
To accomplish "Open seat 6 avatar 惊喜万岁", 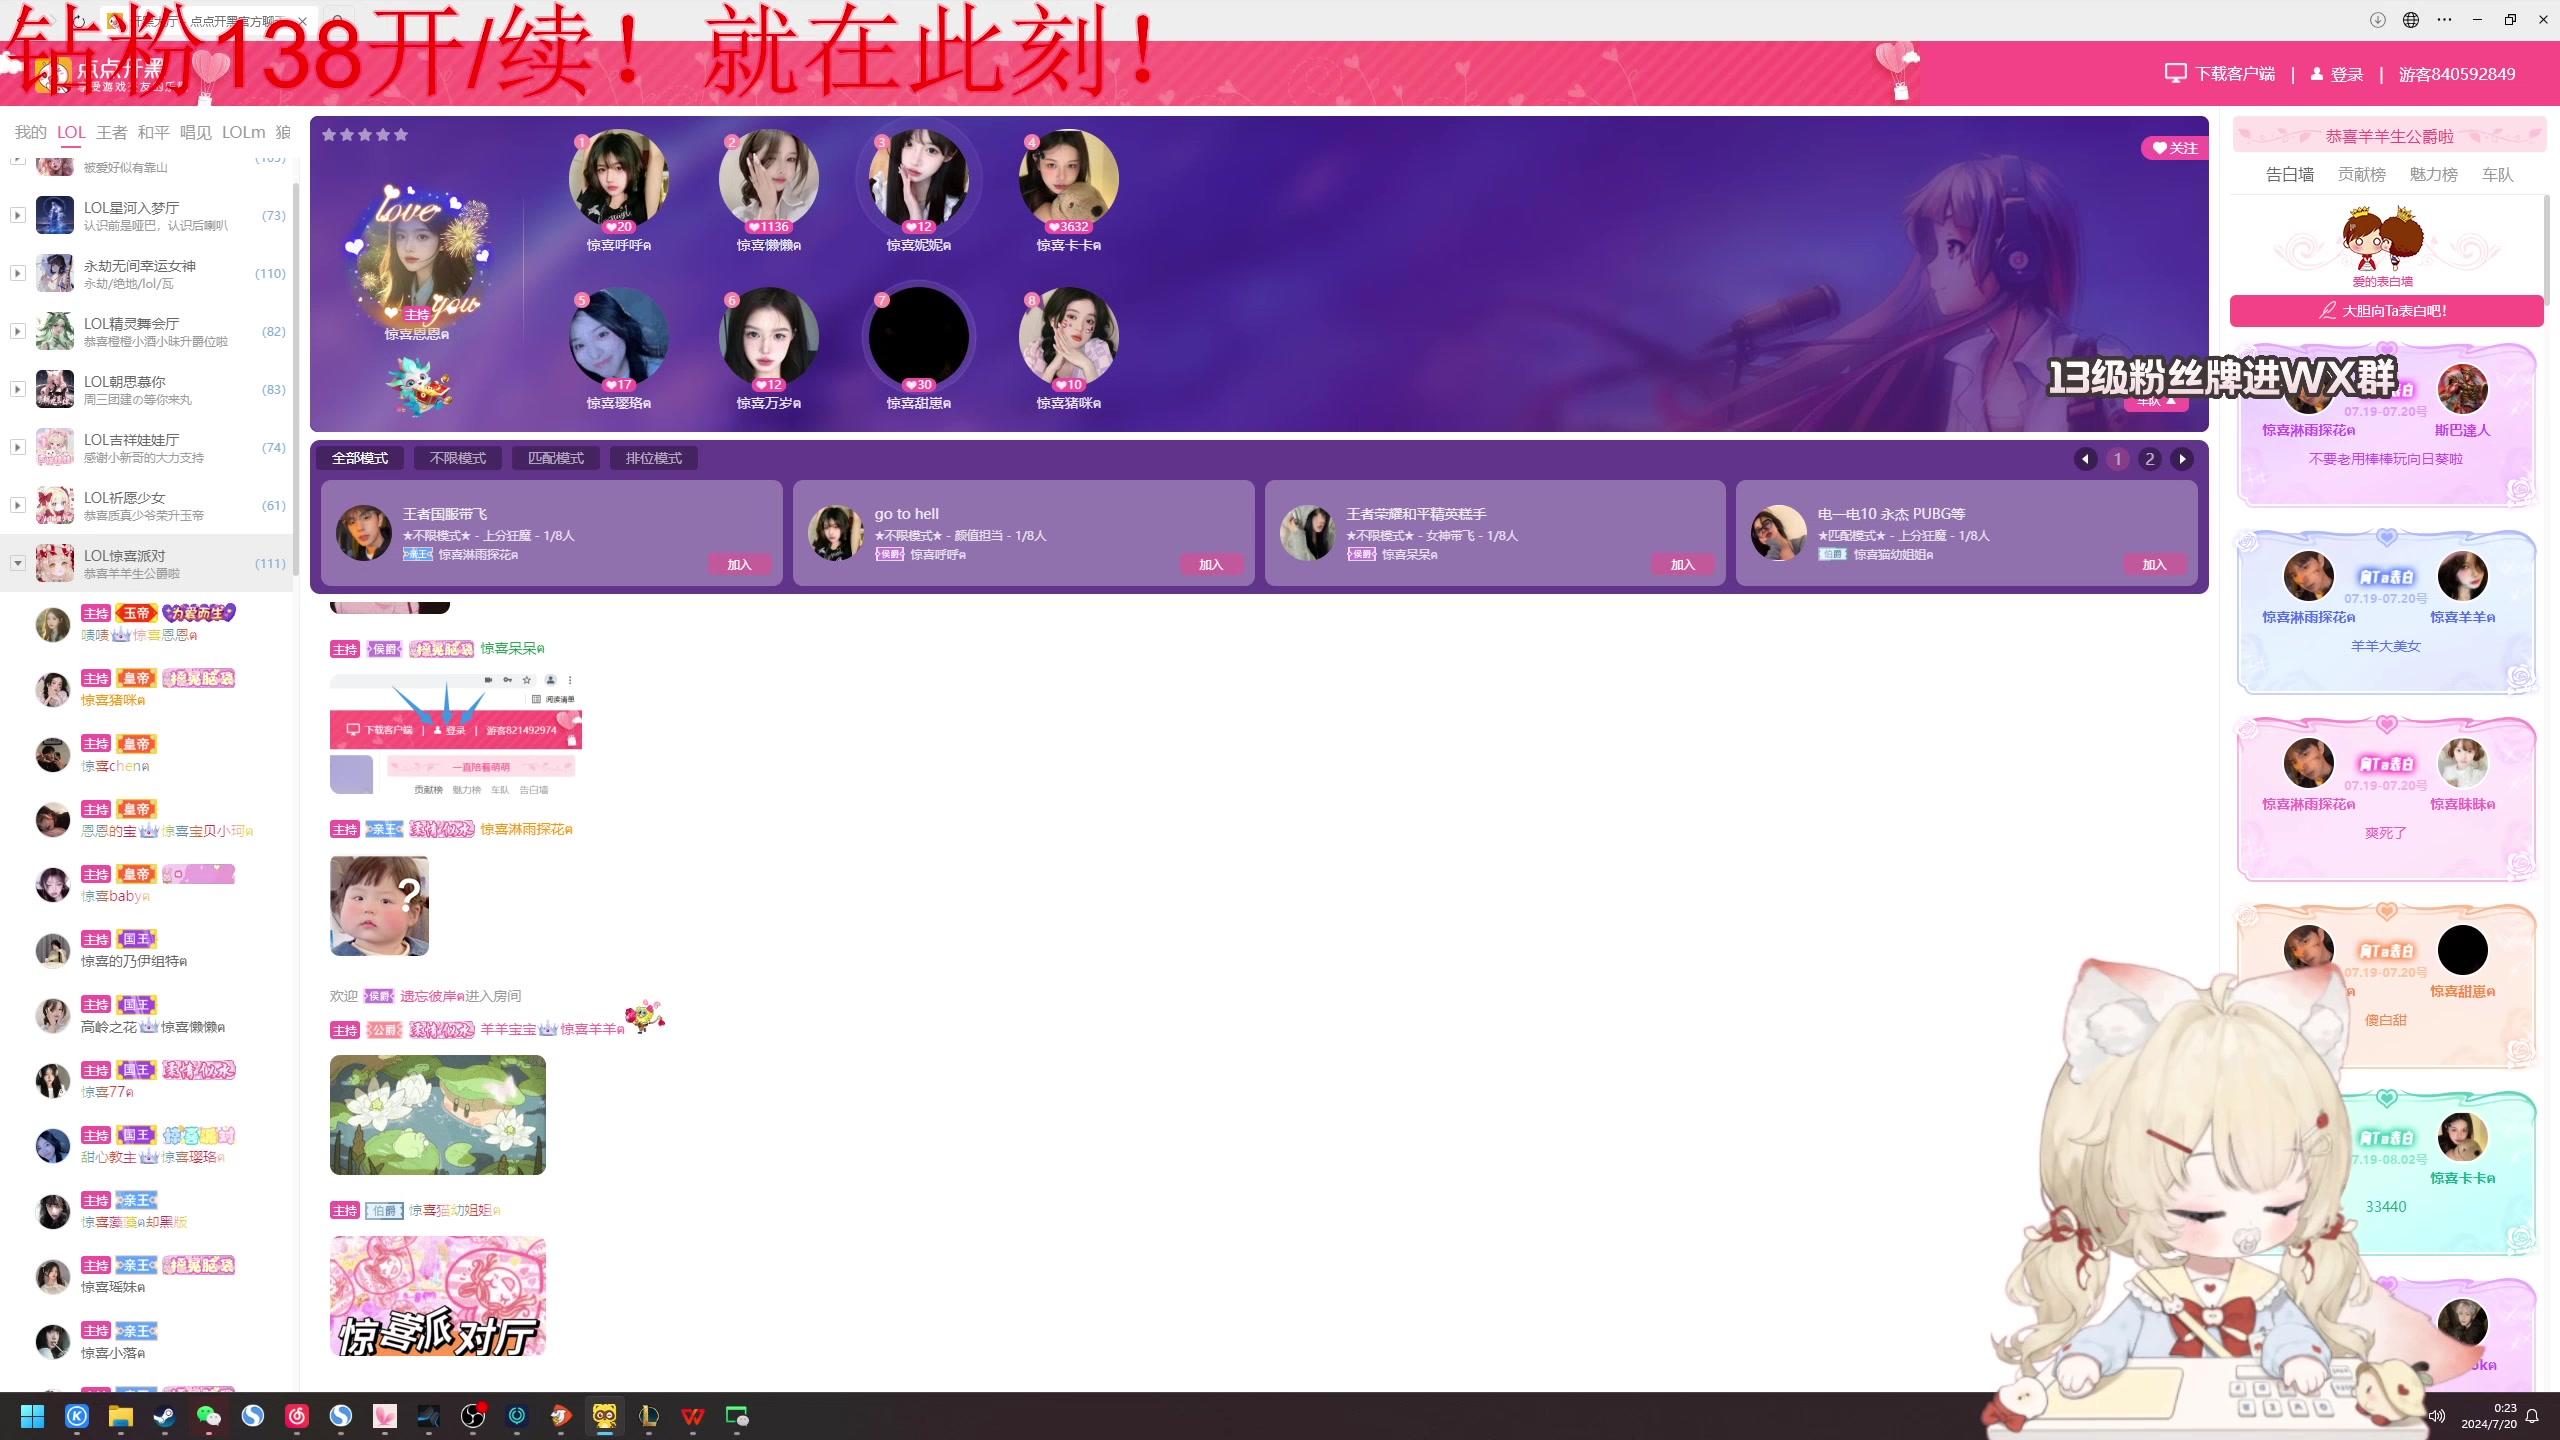I will click(769, 338).
